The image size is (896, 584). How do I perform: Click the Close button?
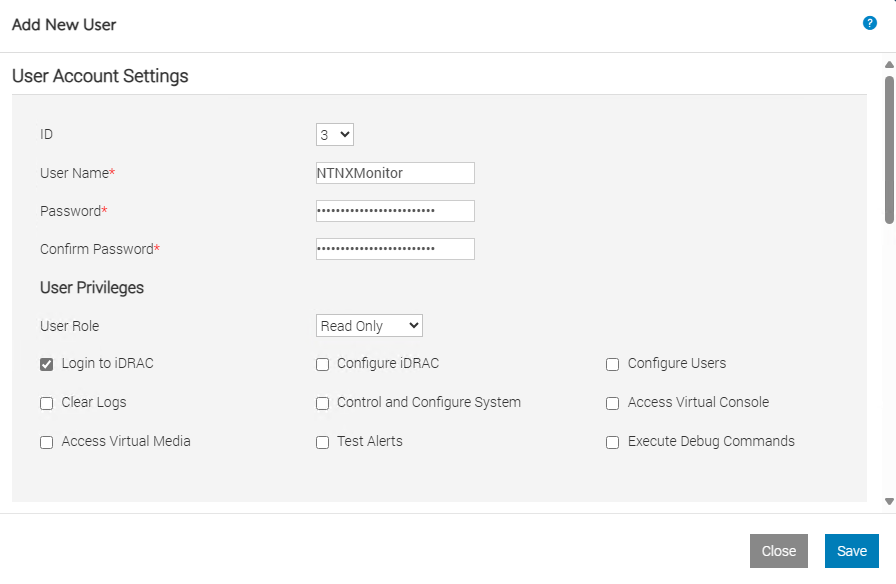[778, 551]
